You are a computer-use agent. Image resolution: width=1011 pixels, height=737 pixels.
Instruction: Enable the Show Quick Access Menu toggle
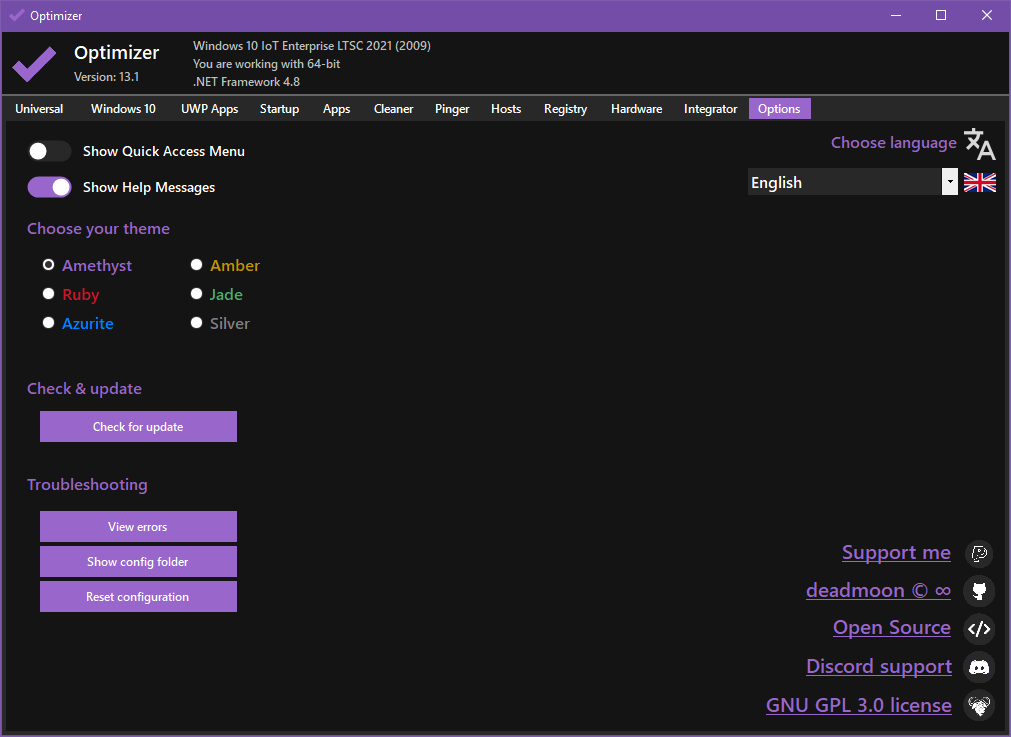tap(49, 151)
